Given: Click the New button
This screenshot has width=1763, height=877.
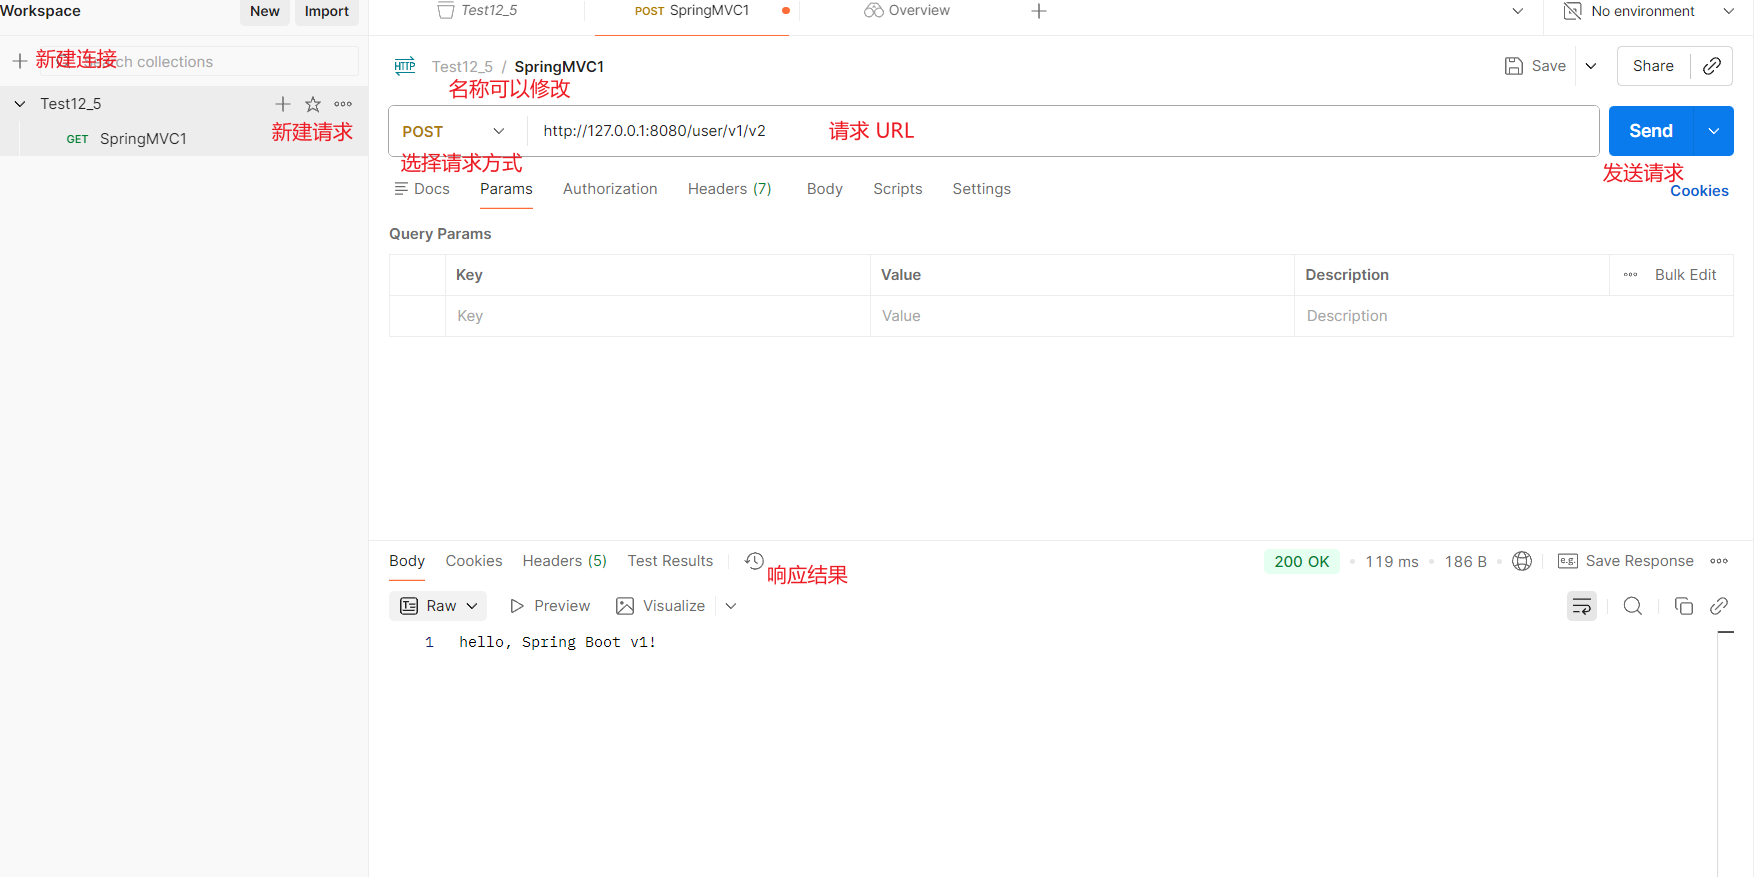Looking at the screenshot, I should pos(265,11).
